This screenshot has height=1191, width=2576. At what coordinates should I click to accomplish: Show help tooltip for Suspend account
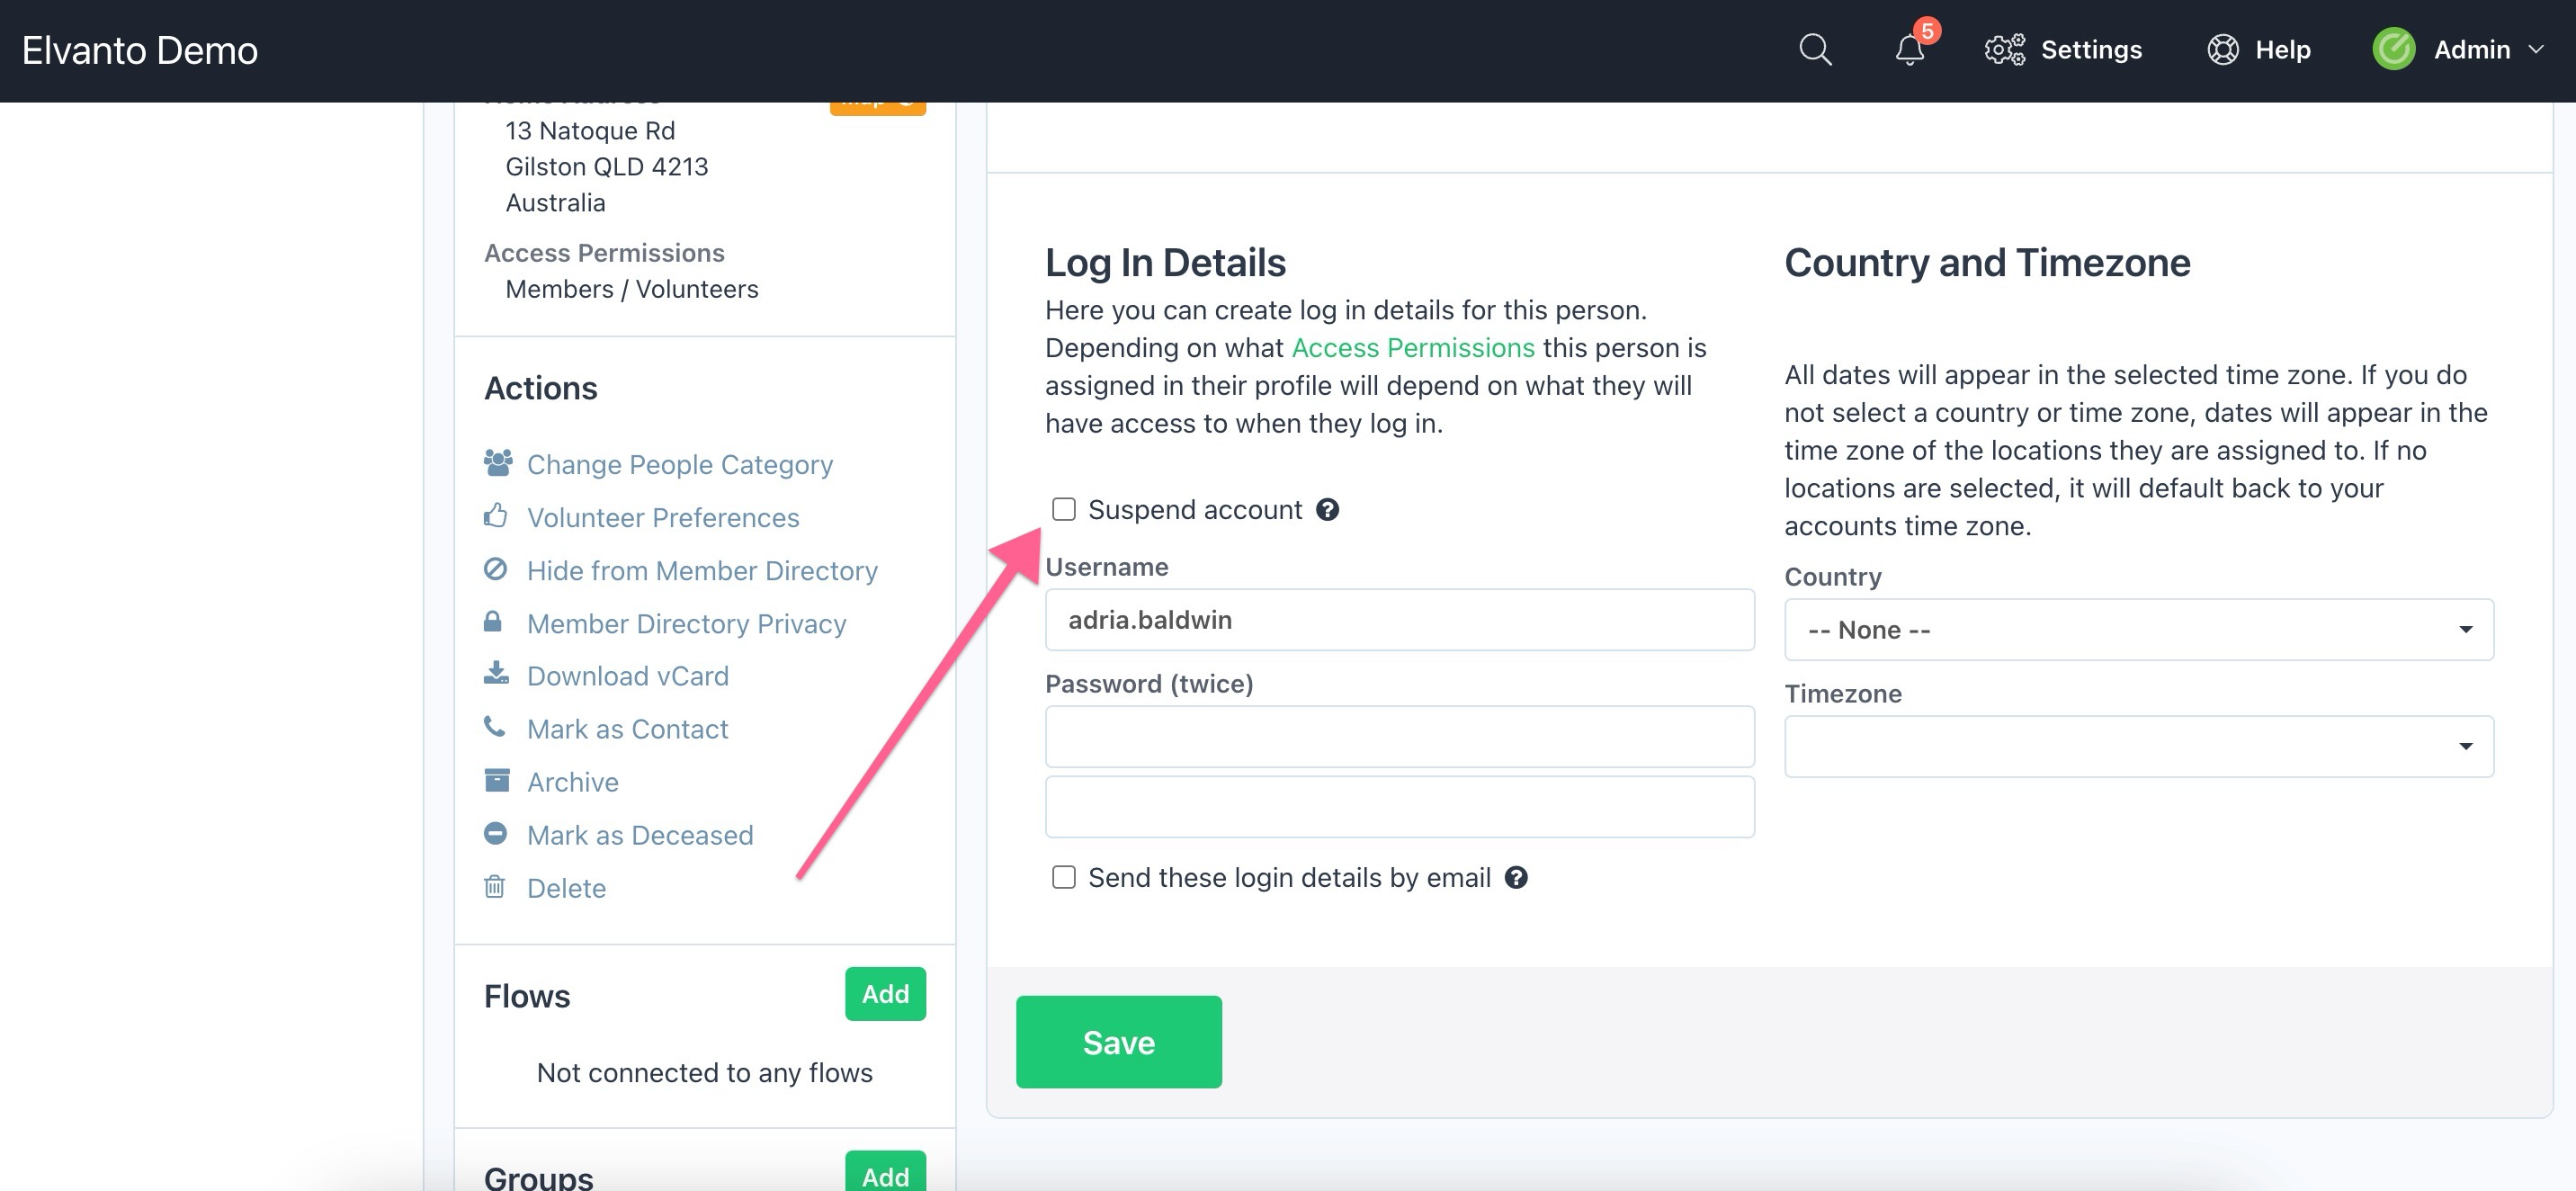click(1327, 510)
